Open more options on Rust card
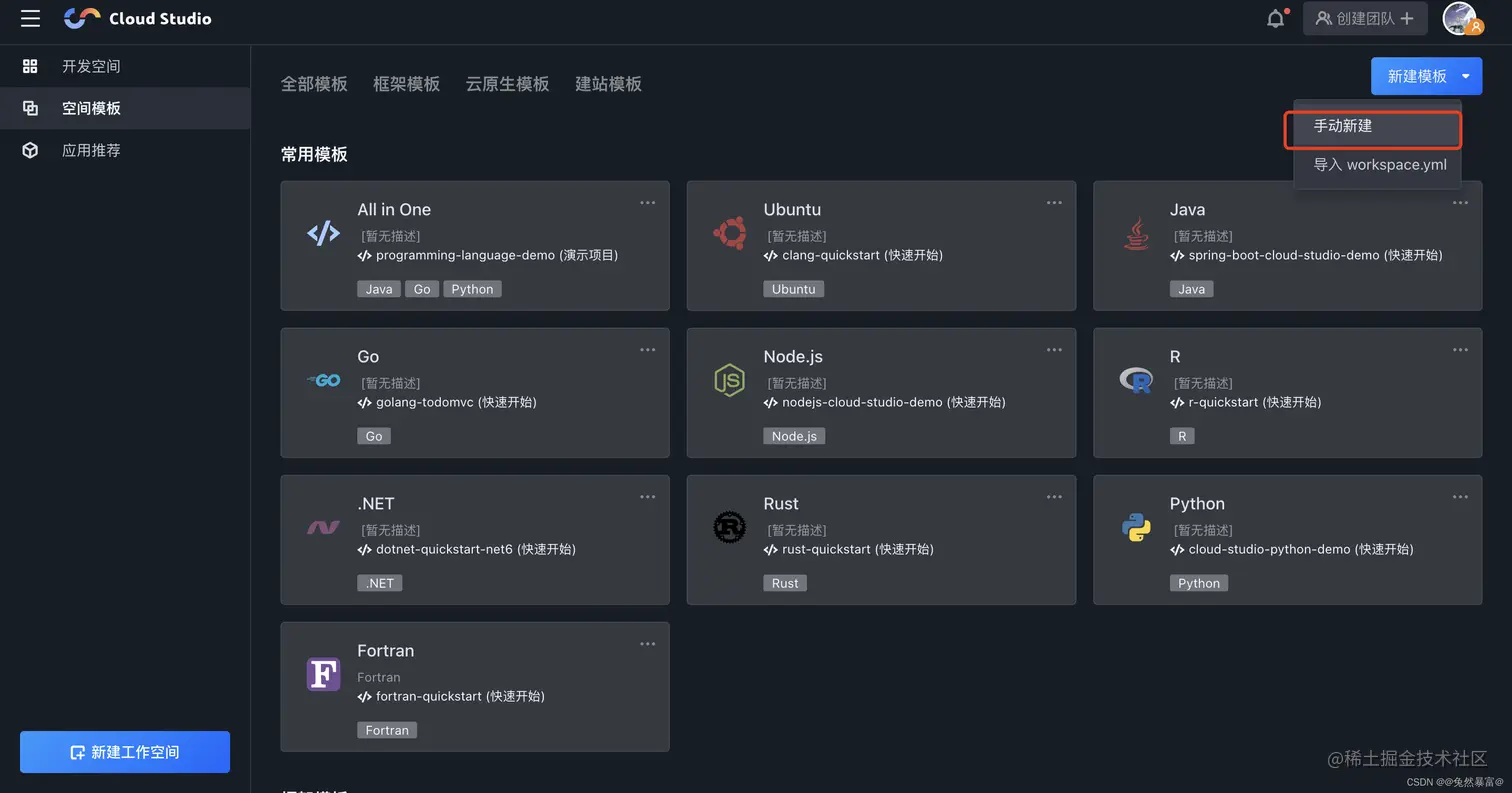 pos(1054,497)
